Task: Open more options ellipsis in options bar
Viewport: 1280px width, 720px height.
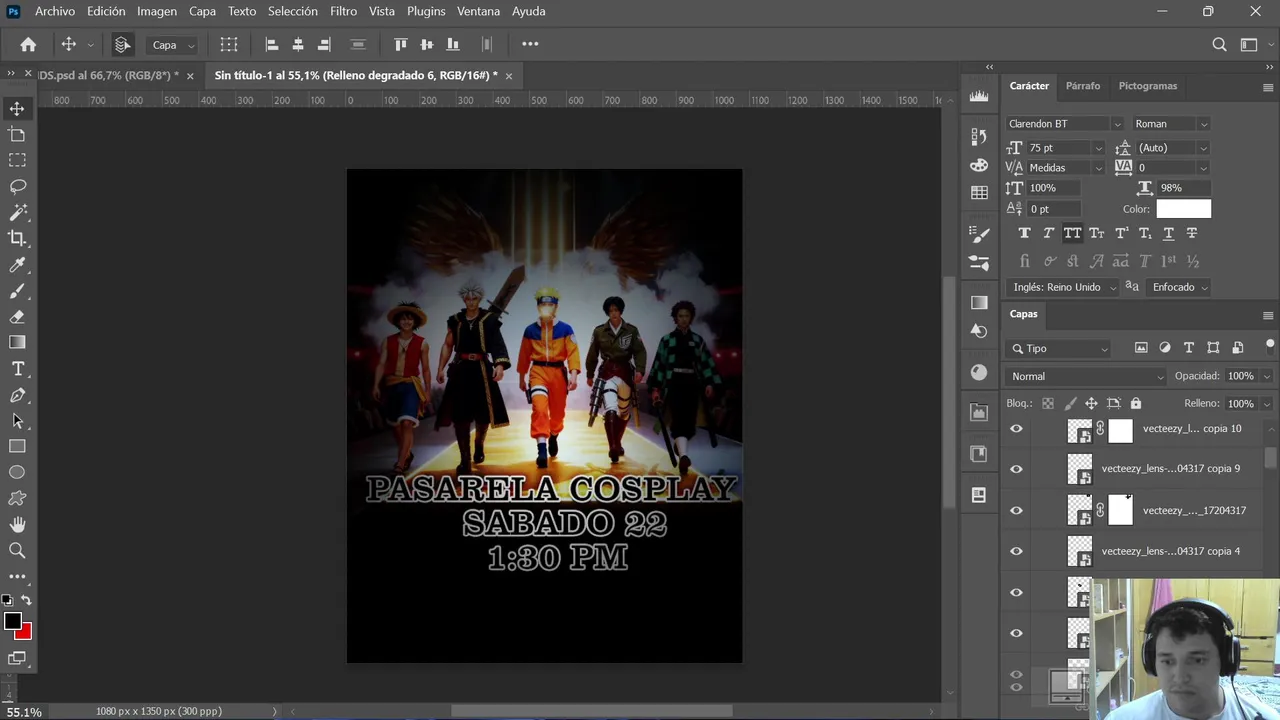Action: (530, 44)
